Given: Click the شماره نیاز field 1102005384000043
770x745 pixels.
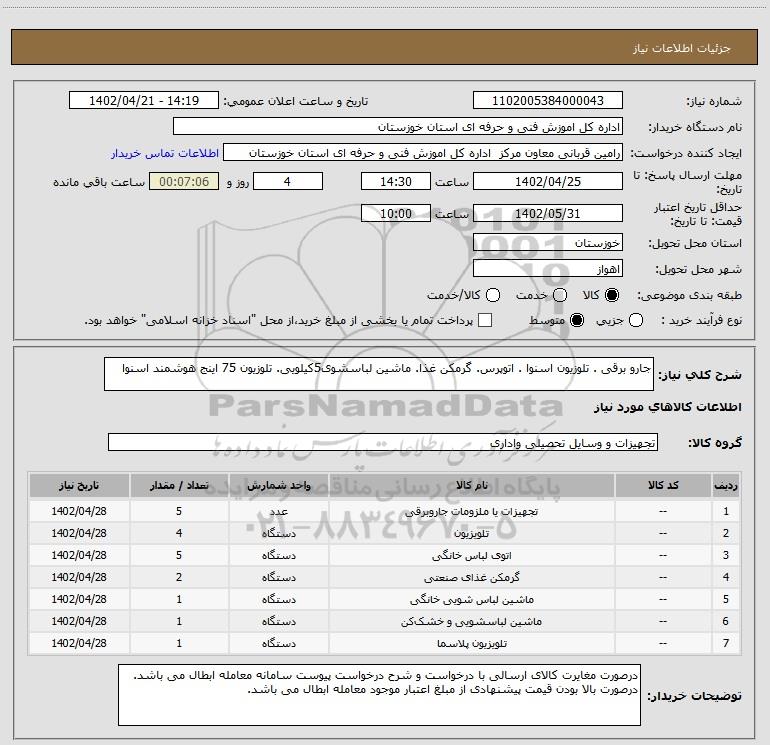Looking at the screenshot, I should pos(548,101).
